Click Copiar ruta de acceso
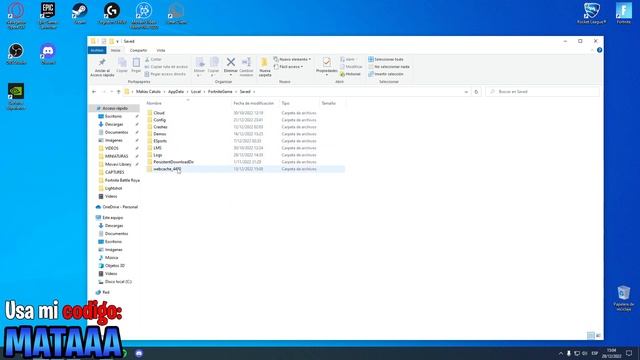 166,67
